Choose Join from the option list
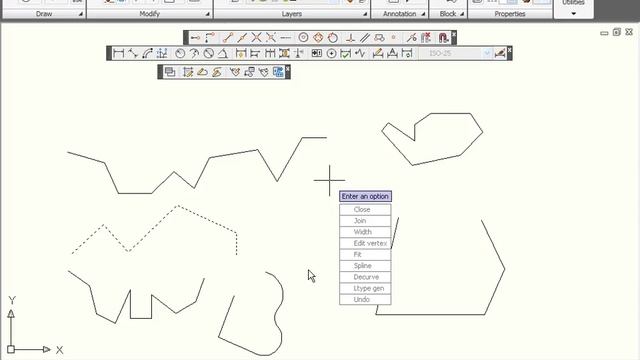The width and height of the screenshot is (640, 360). (x=365, y=221)
